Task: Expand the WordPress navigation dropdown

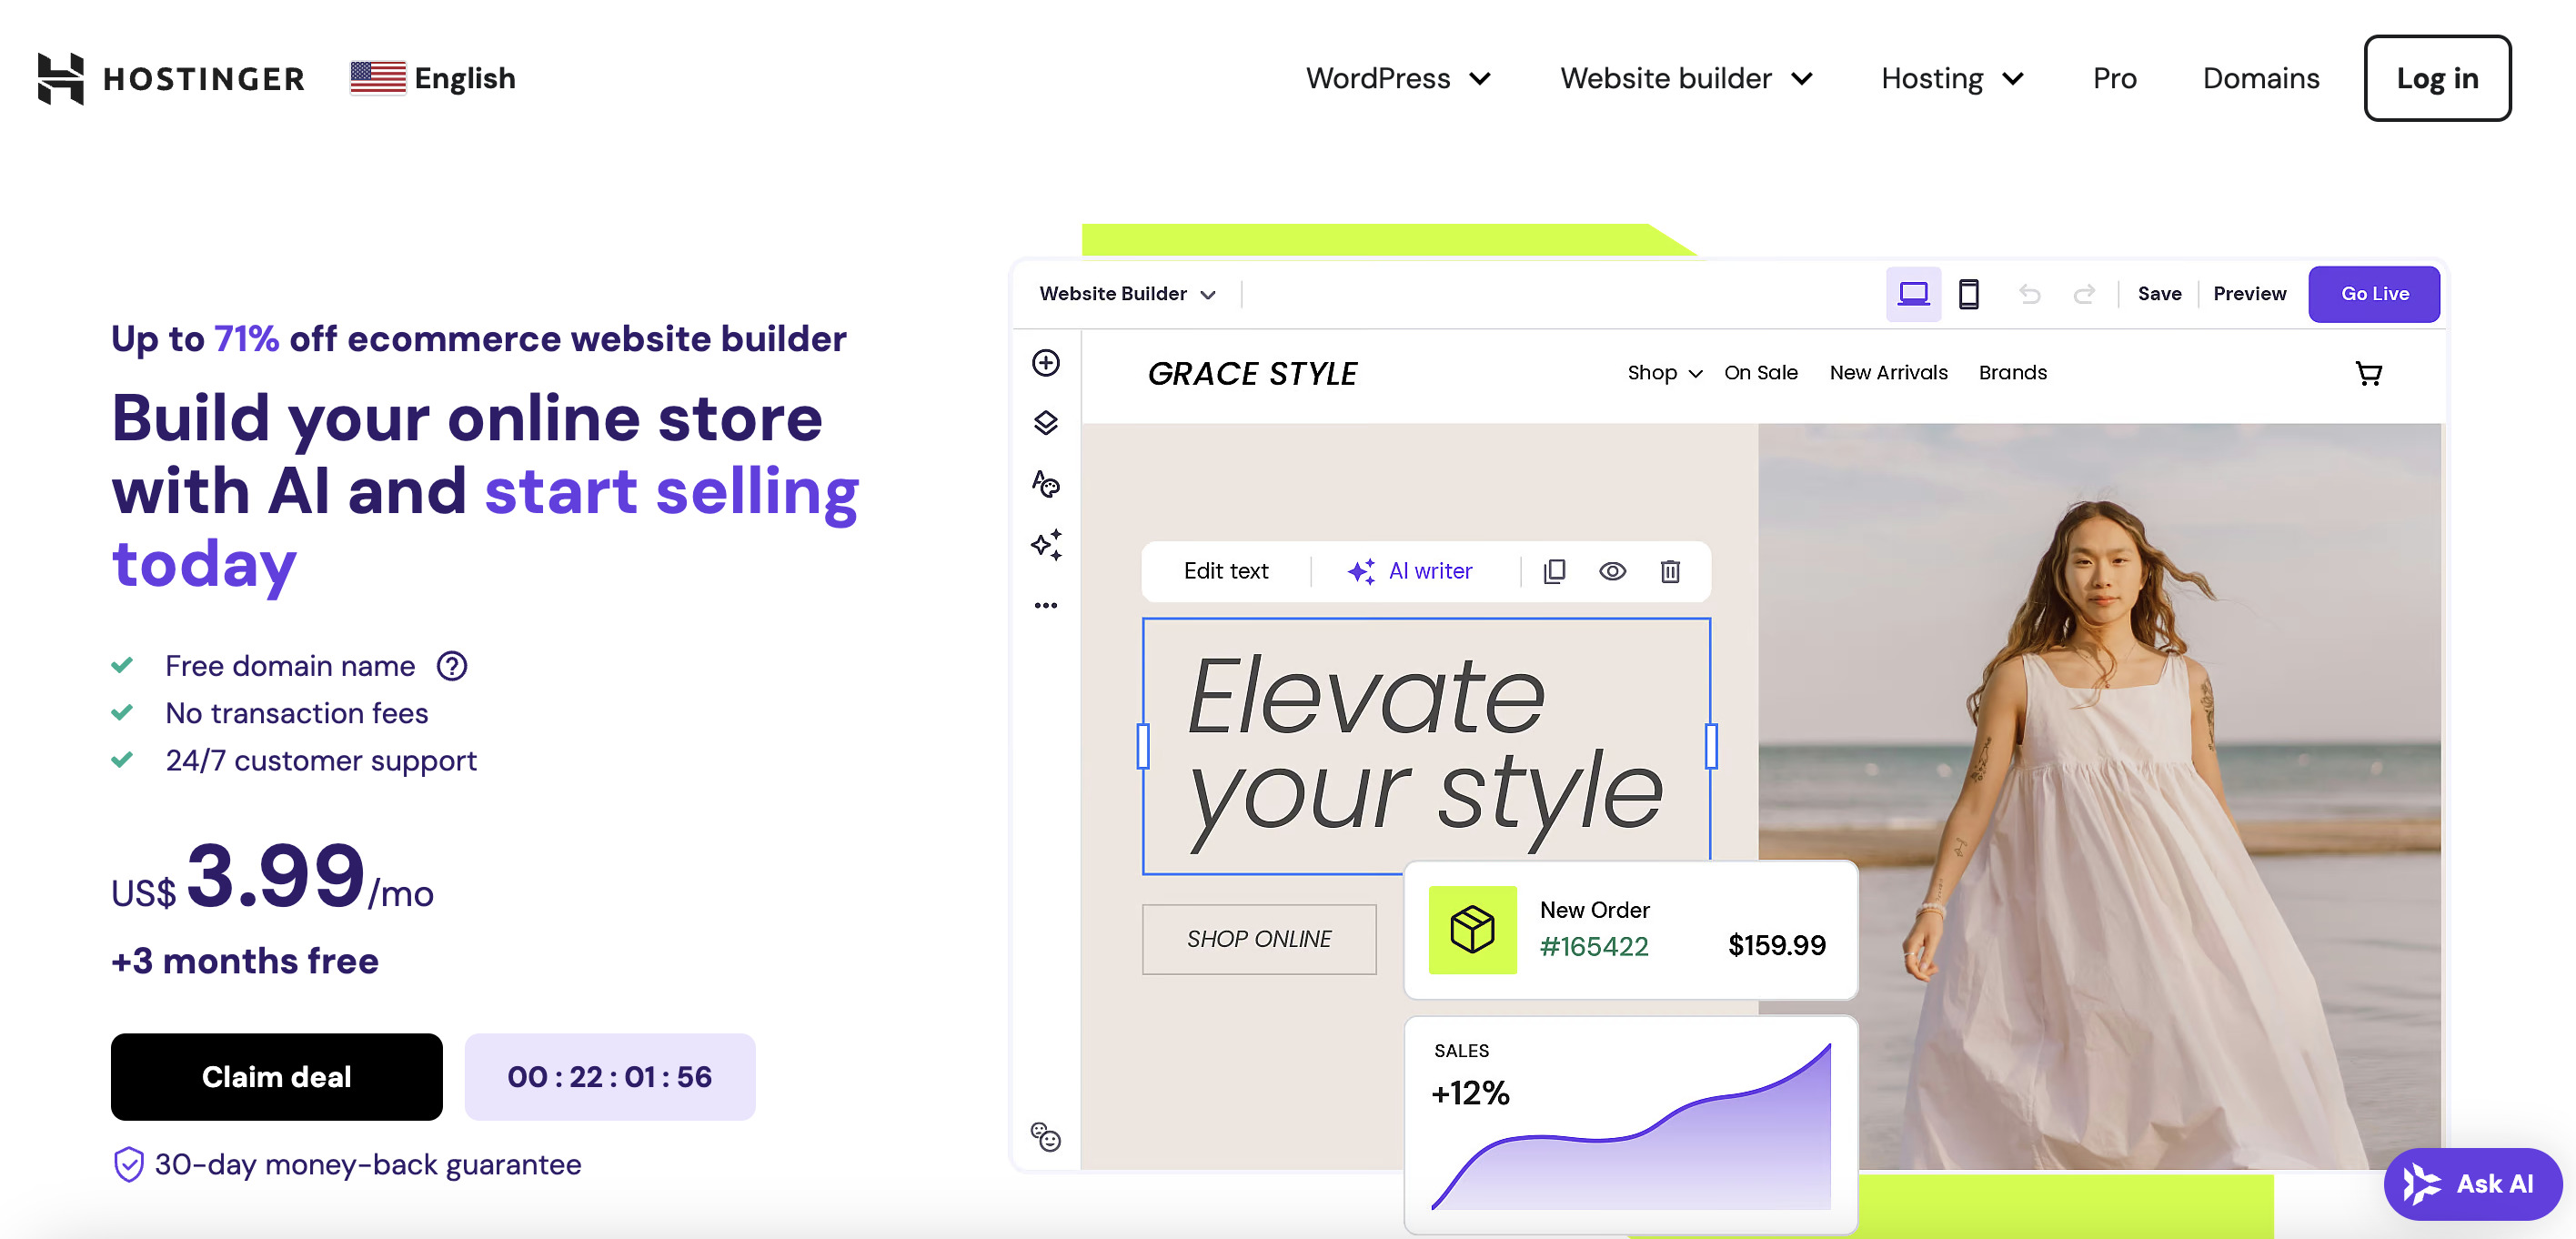Action: pyautogui.click(x=1394, y=77)
